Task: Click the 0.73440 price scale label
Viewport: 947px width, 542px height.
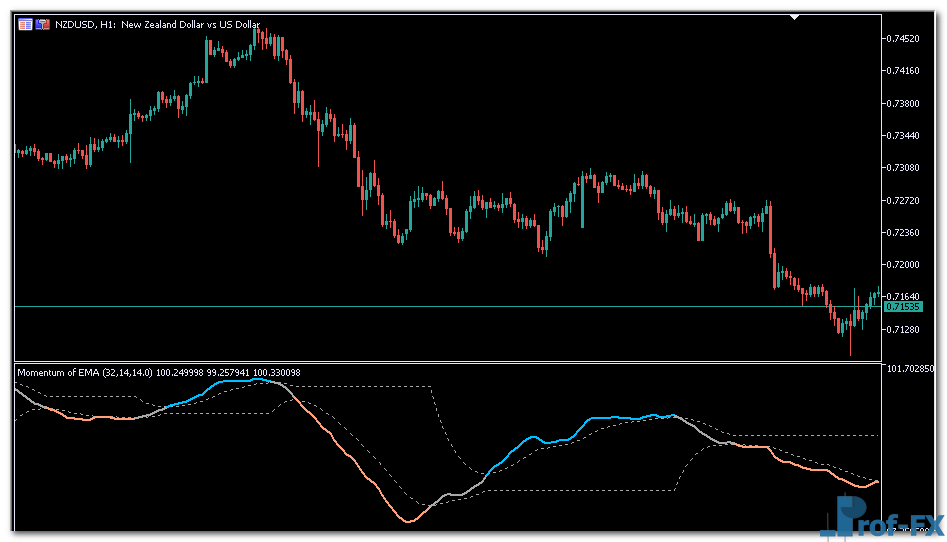Action: (x=904, y=136)
